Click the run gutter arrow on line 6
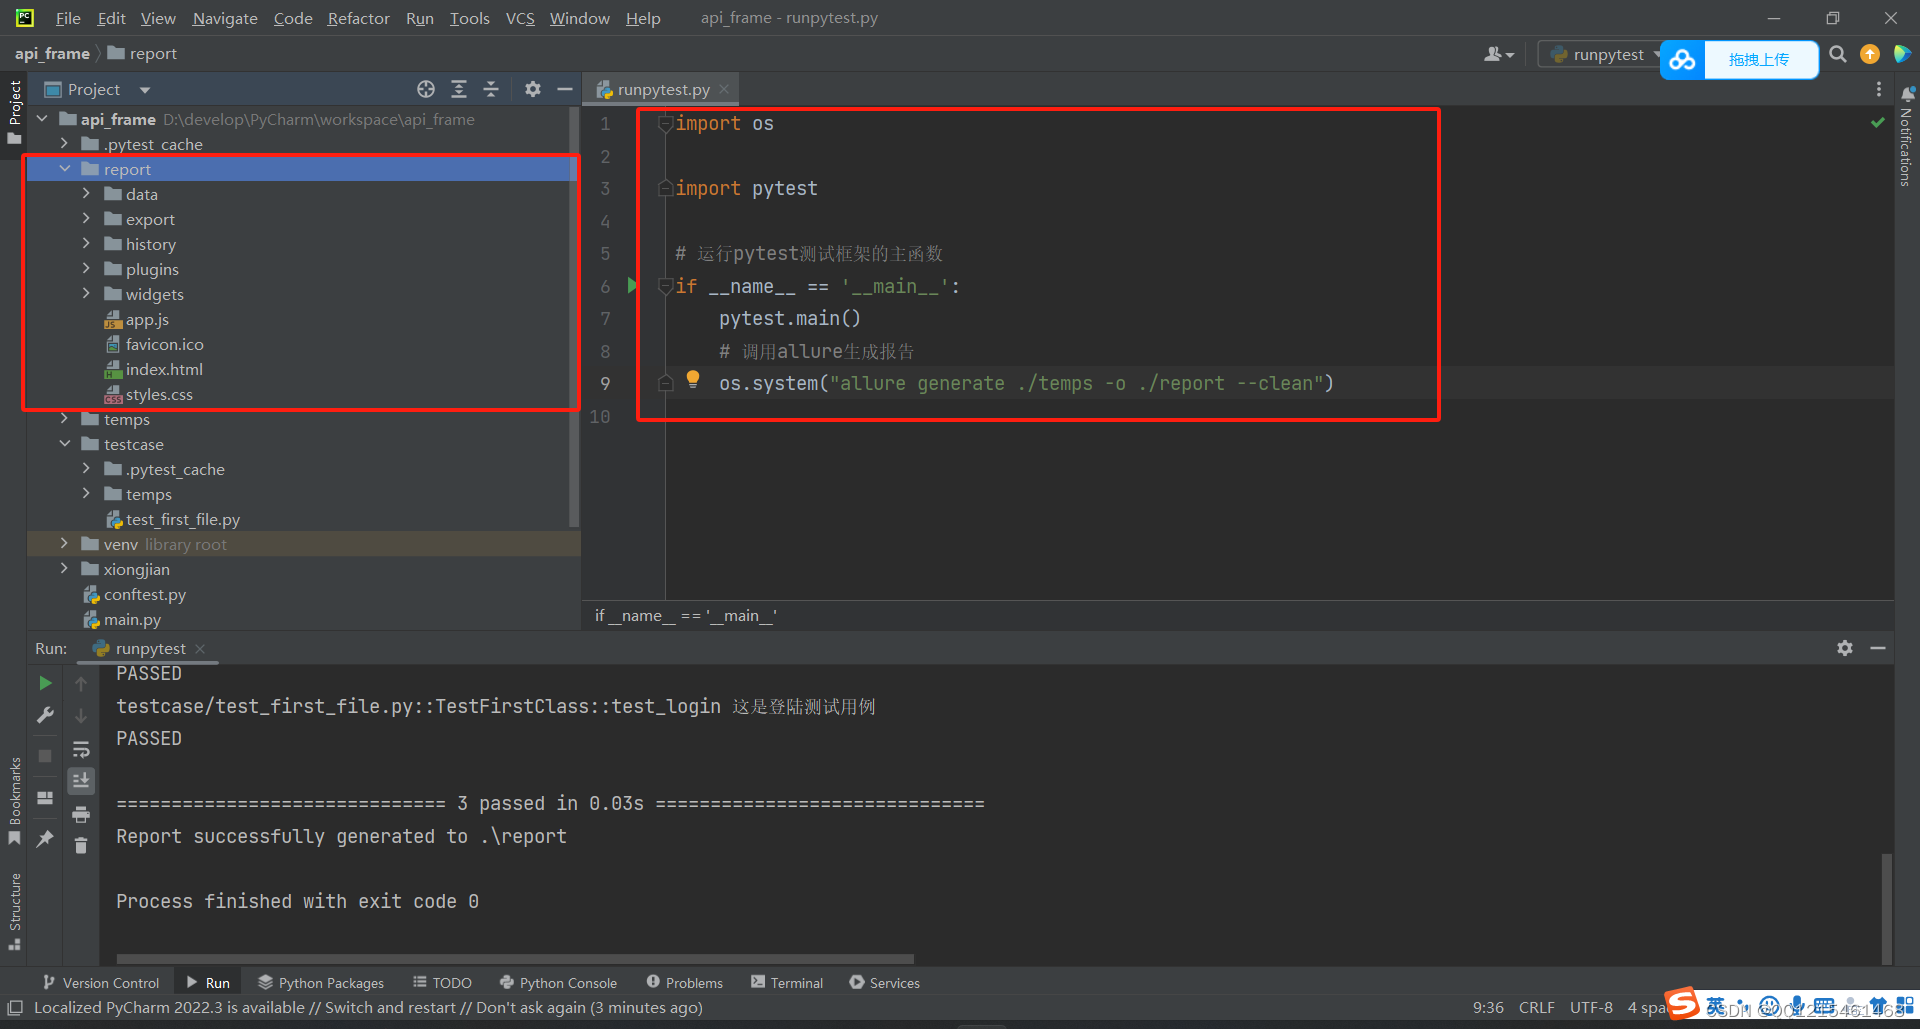 (x=632, y=286)
